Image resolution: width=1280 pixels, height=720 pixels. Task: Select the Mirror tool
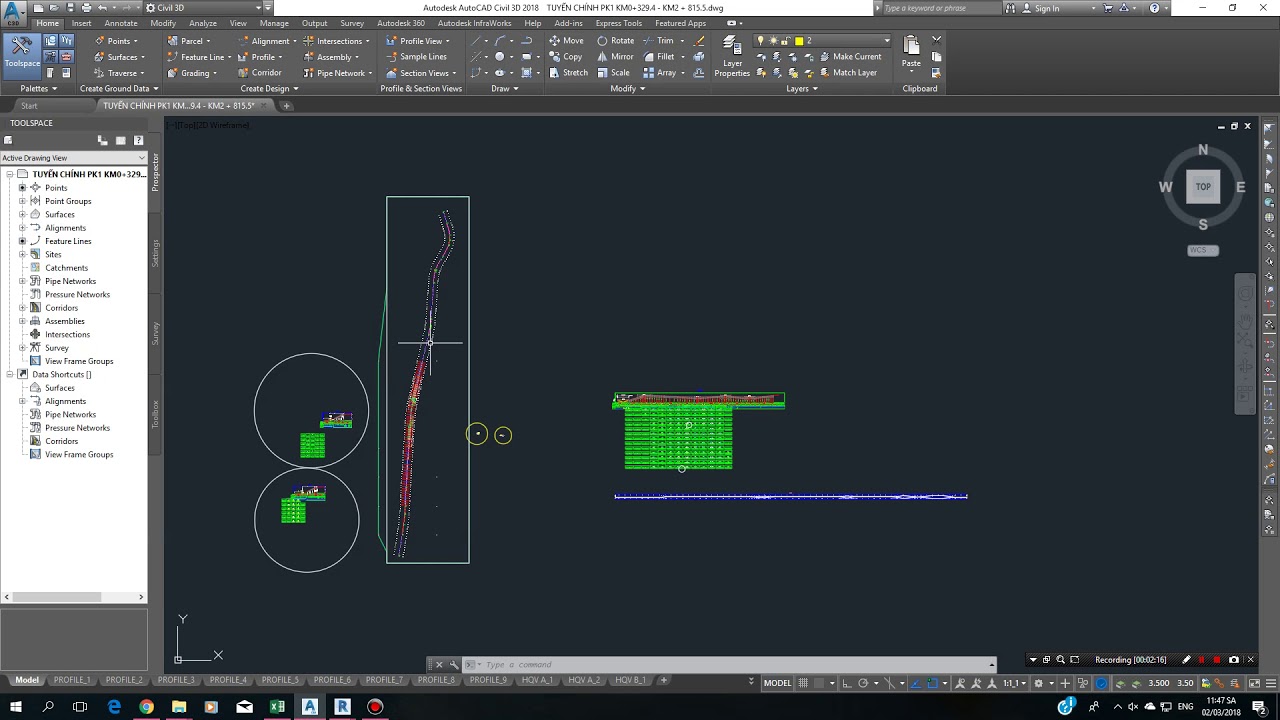pyautogui.click(x=615, y=57)
